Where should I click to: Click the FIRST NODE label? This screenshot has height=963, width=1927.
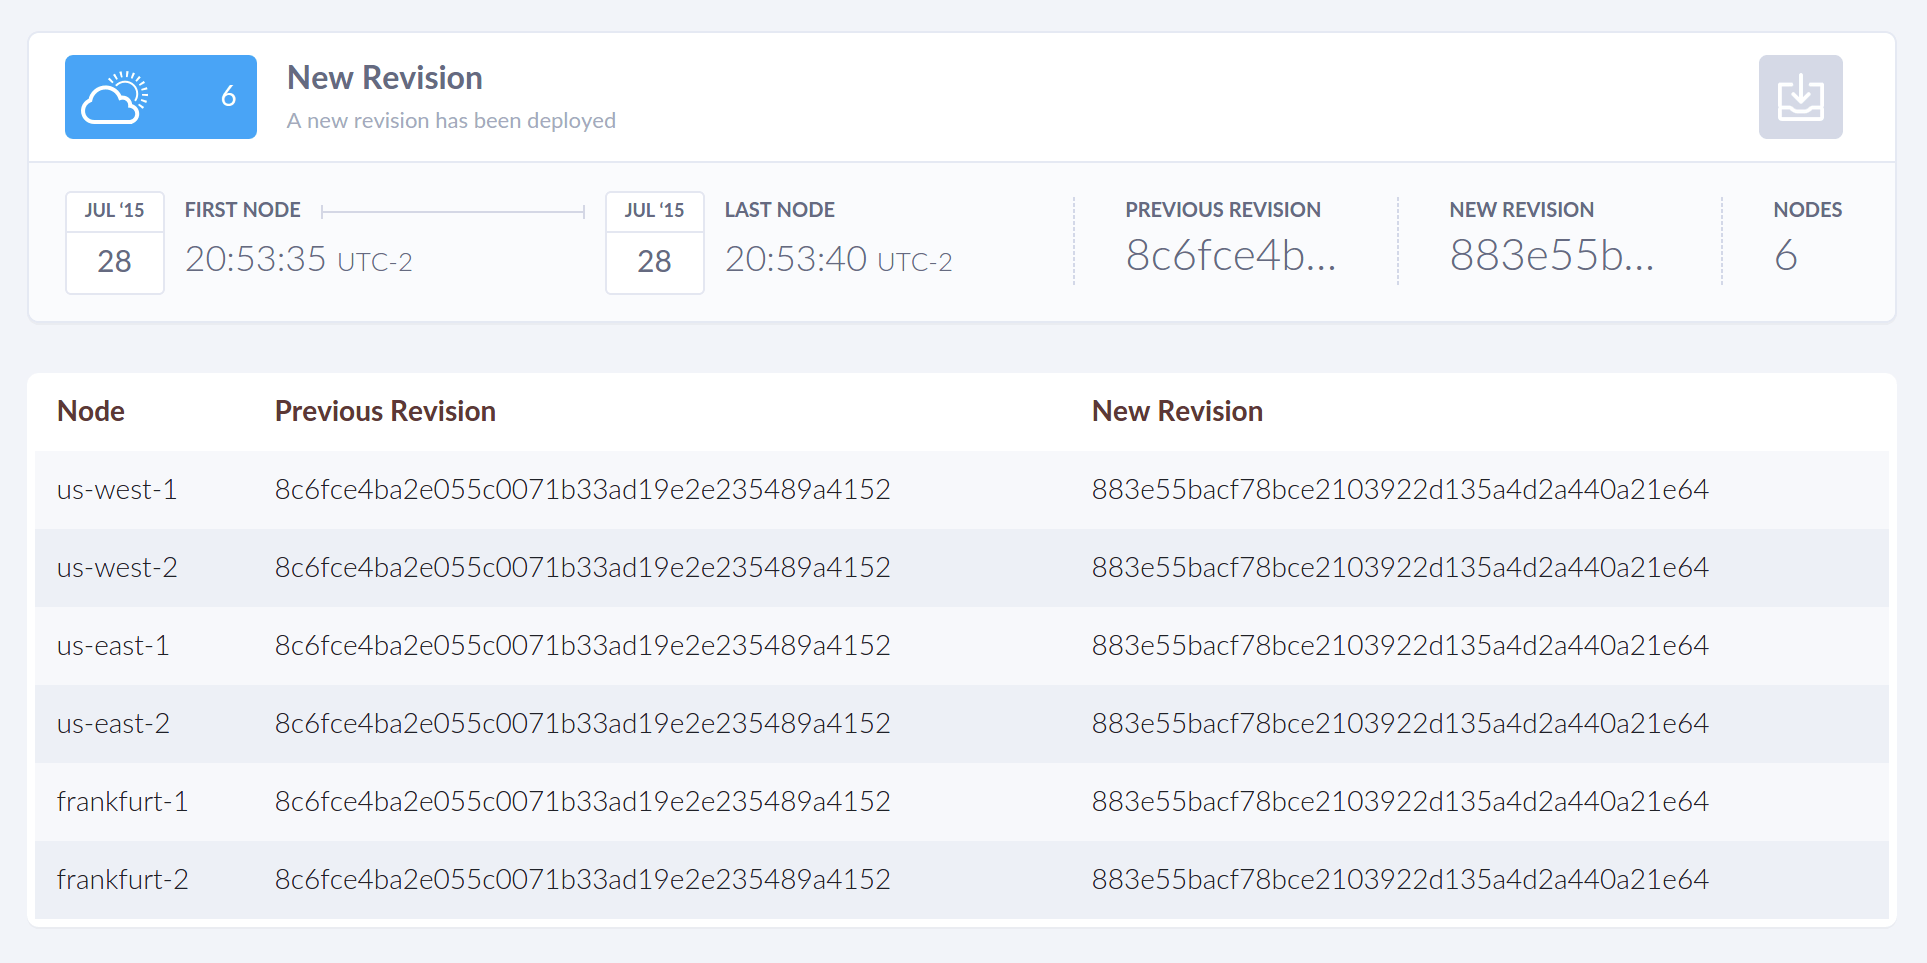click(x=243, y=210)
